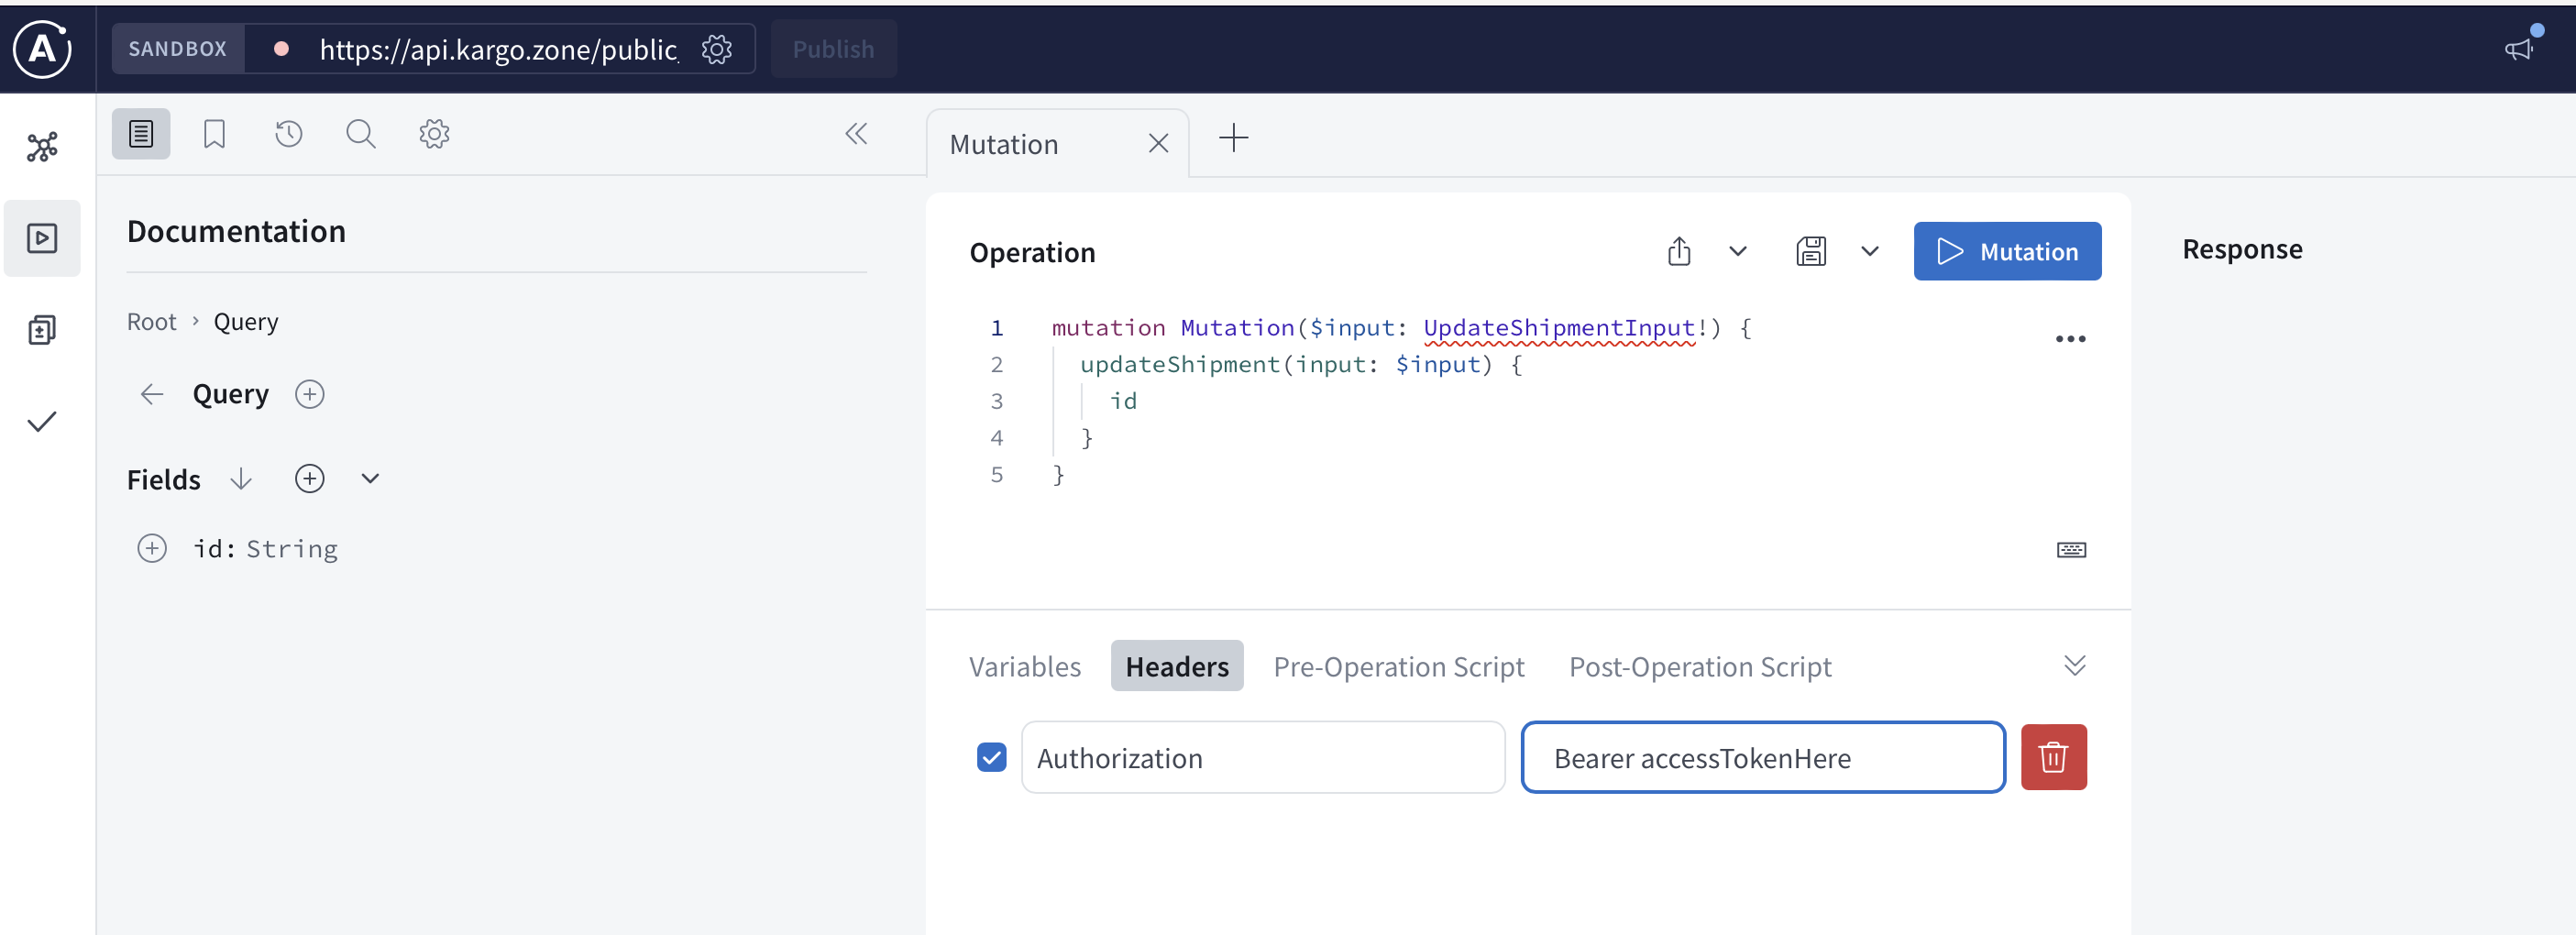This screenshot has width=2576, height=935.
Task: Open the checks icon in the left sidebar
Action: 42,420
